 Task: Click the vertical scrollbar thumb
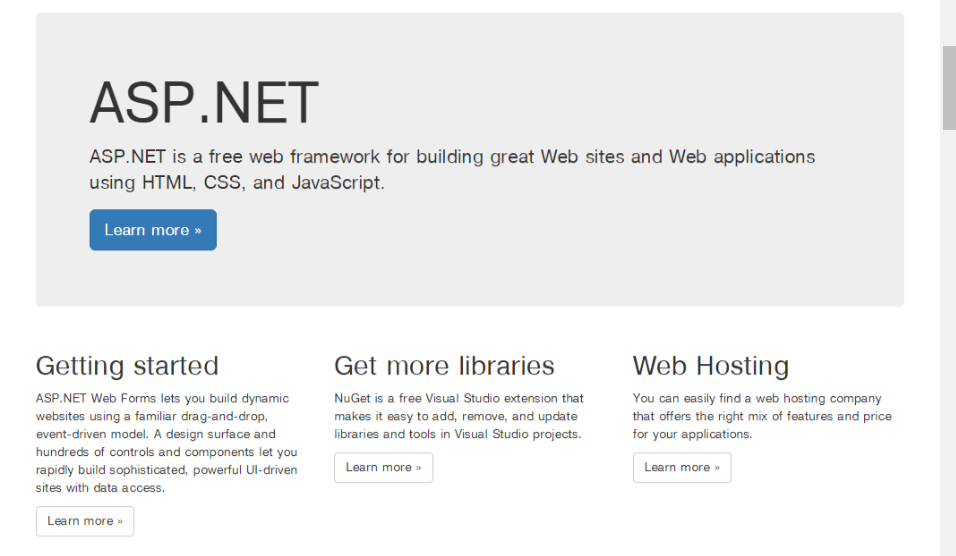949,88
